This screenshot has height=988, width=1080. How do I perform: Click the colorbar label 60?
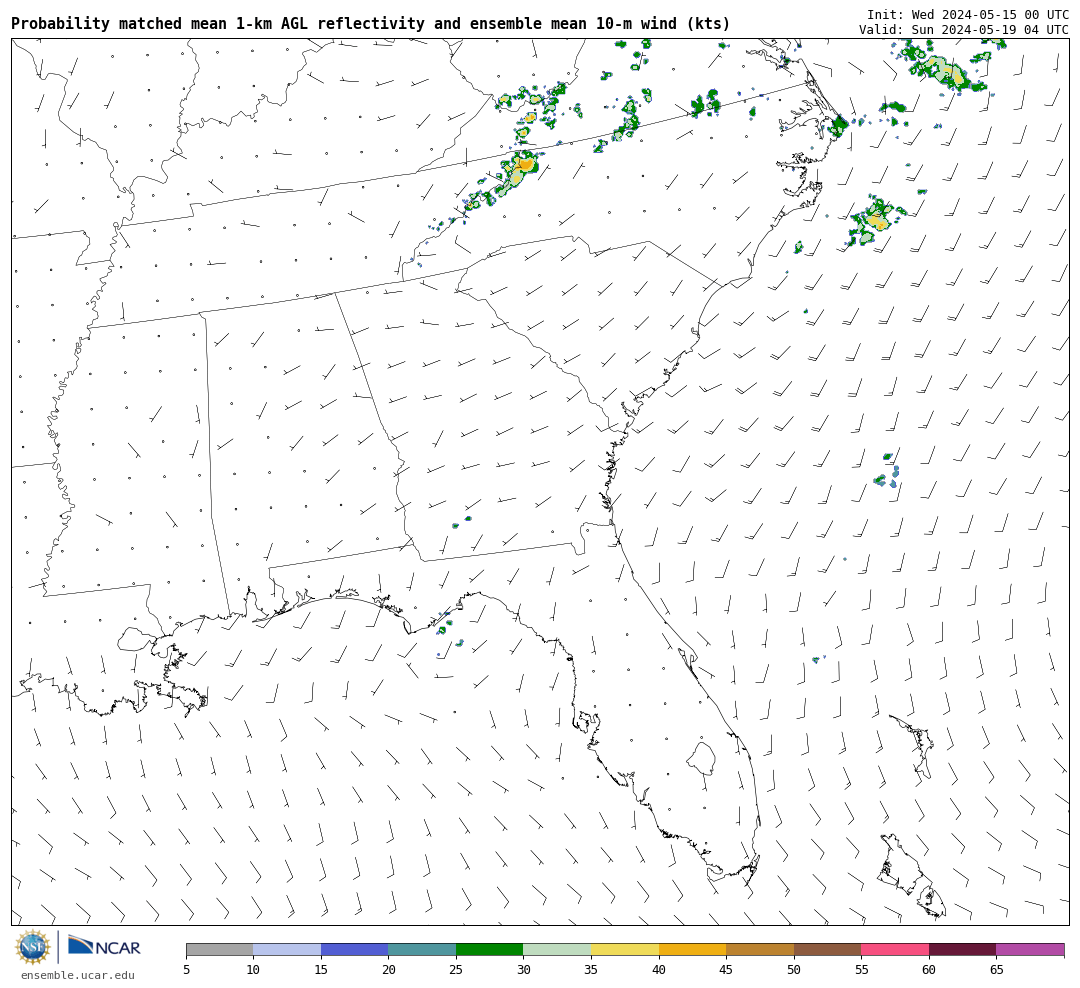(x=928, y=970)
